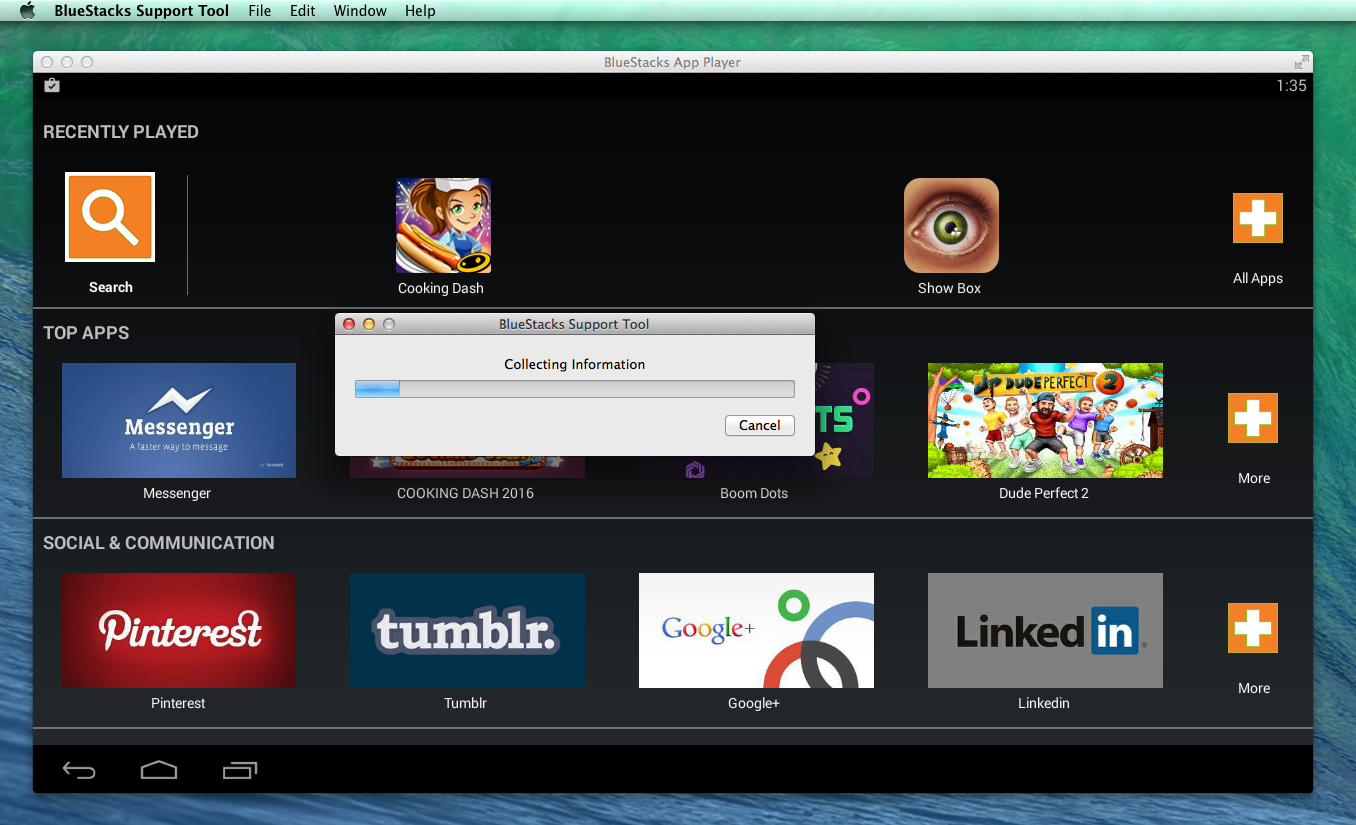The image size is (1356, 825).
Task: Open the Help menu
Action: (420, 11)
